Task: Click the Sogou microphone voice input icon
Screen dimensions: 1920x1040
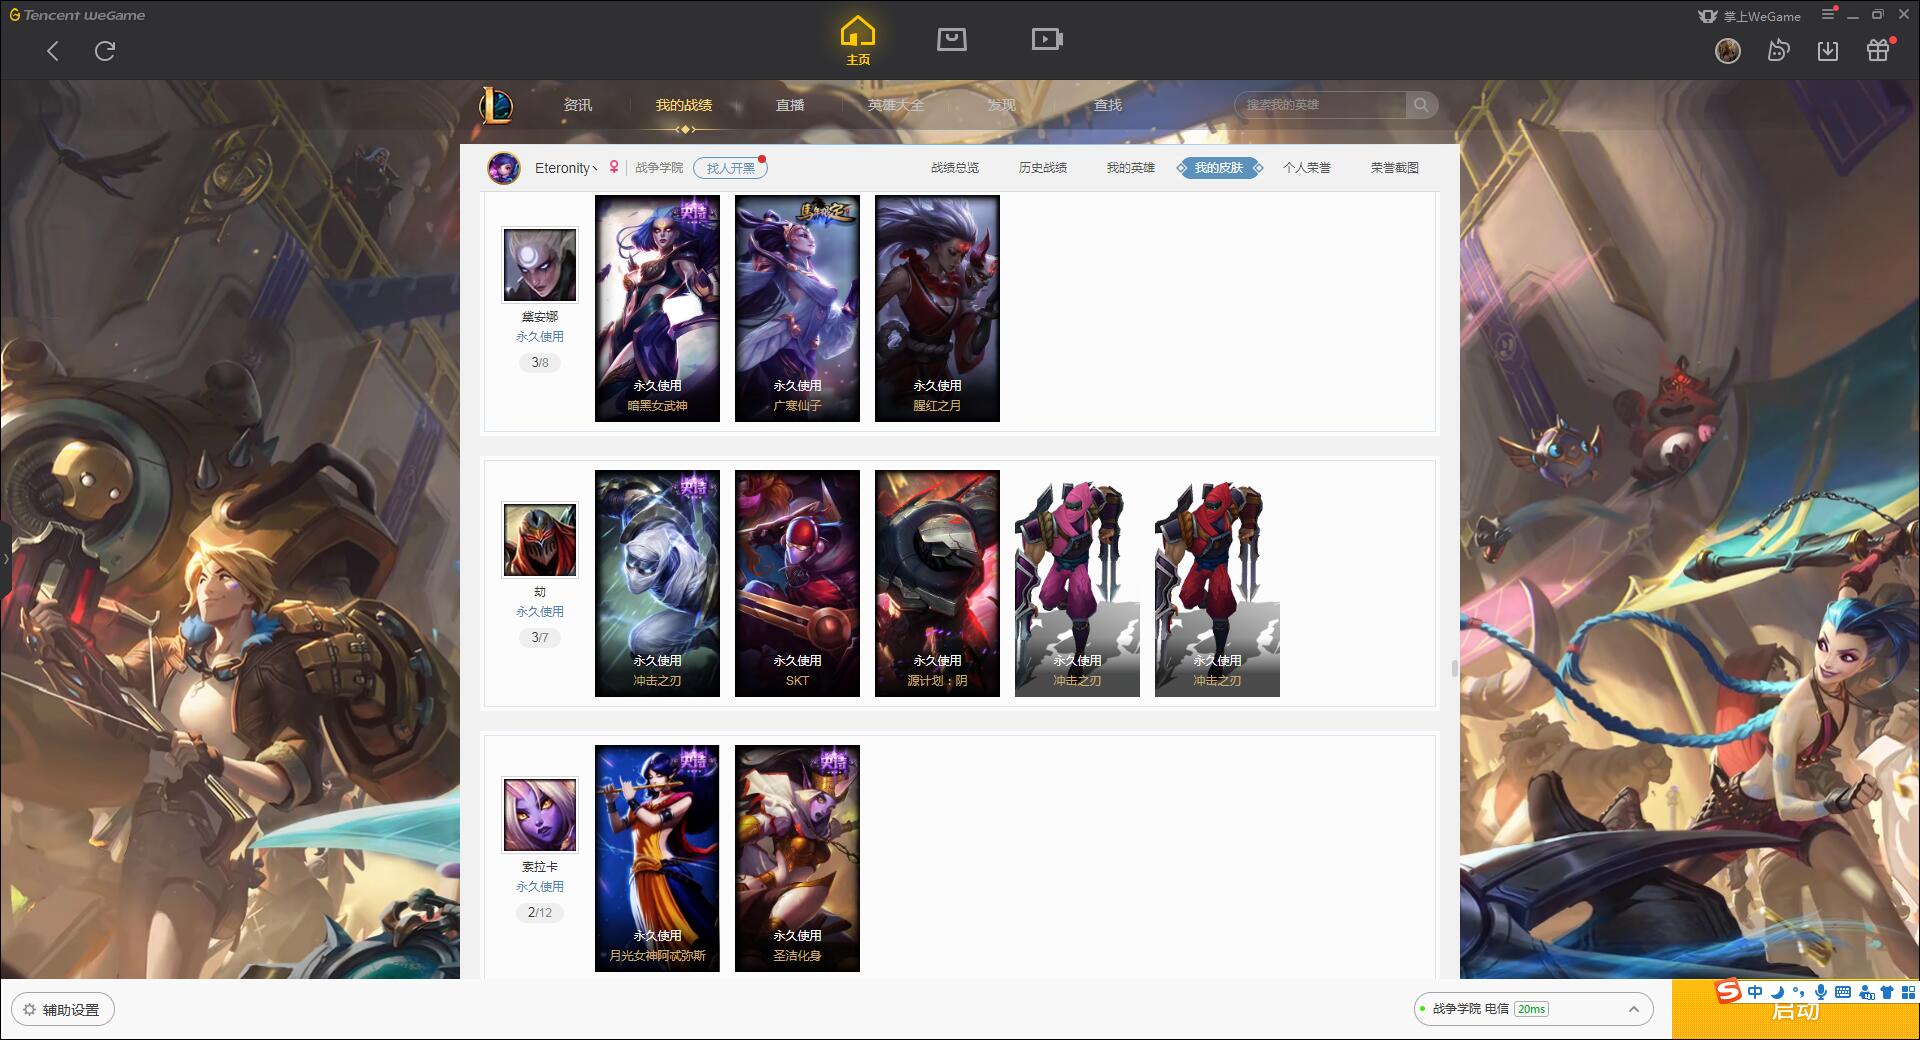Action: click(1821, 992)
